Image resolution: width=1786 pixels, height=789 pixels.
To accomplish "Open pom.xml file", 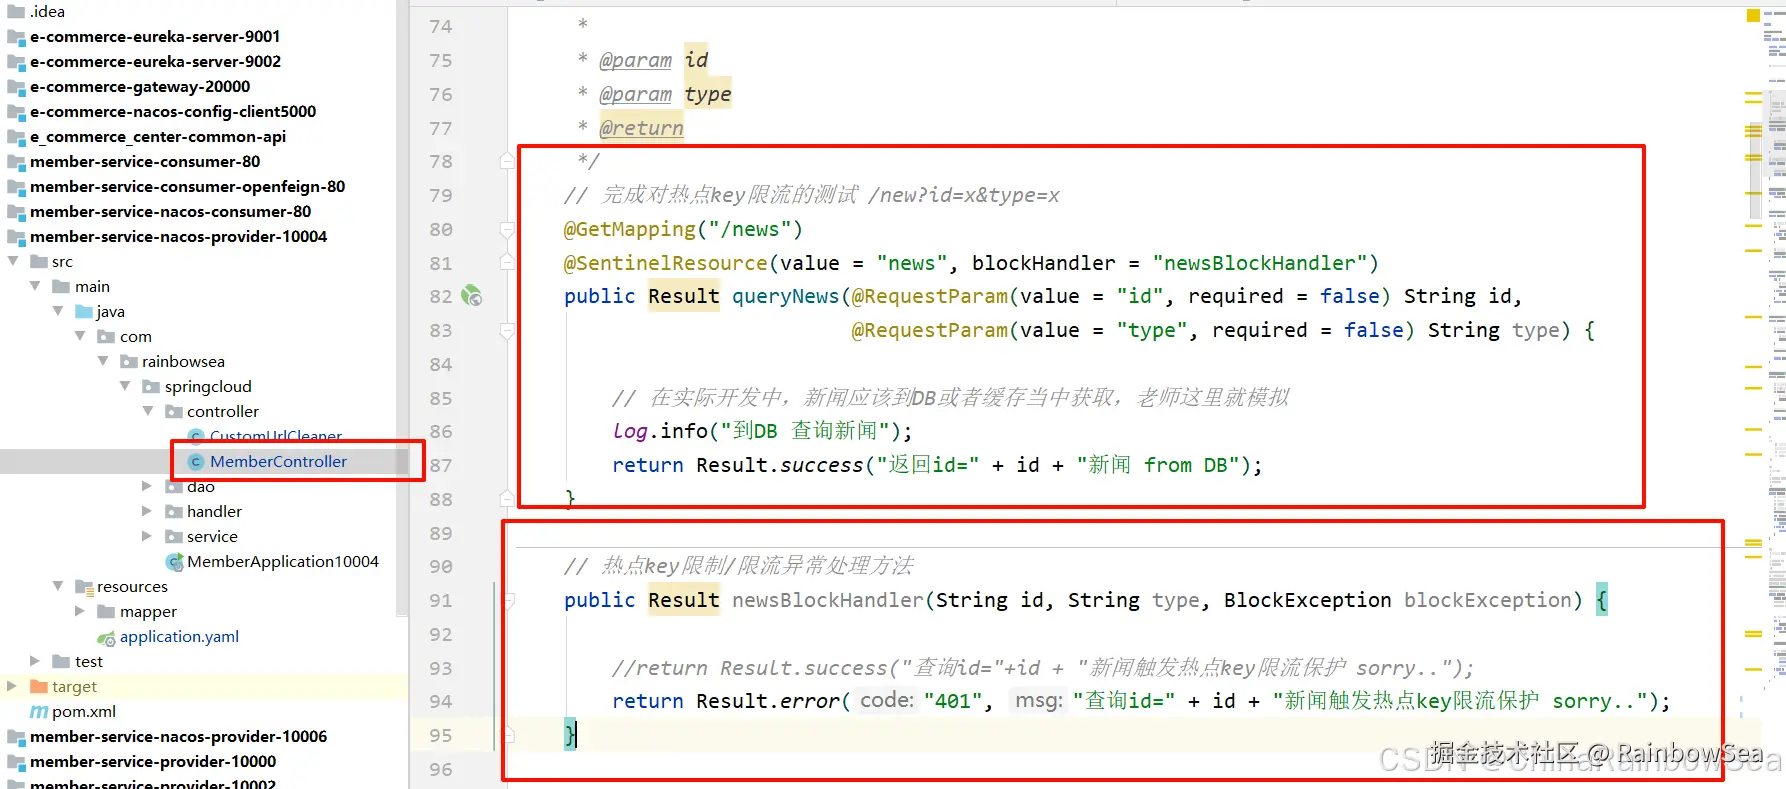I will coord(84,712).
